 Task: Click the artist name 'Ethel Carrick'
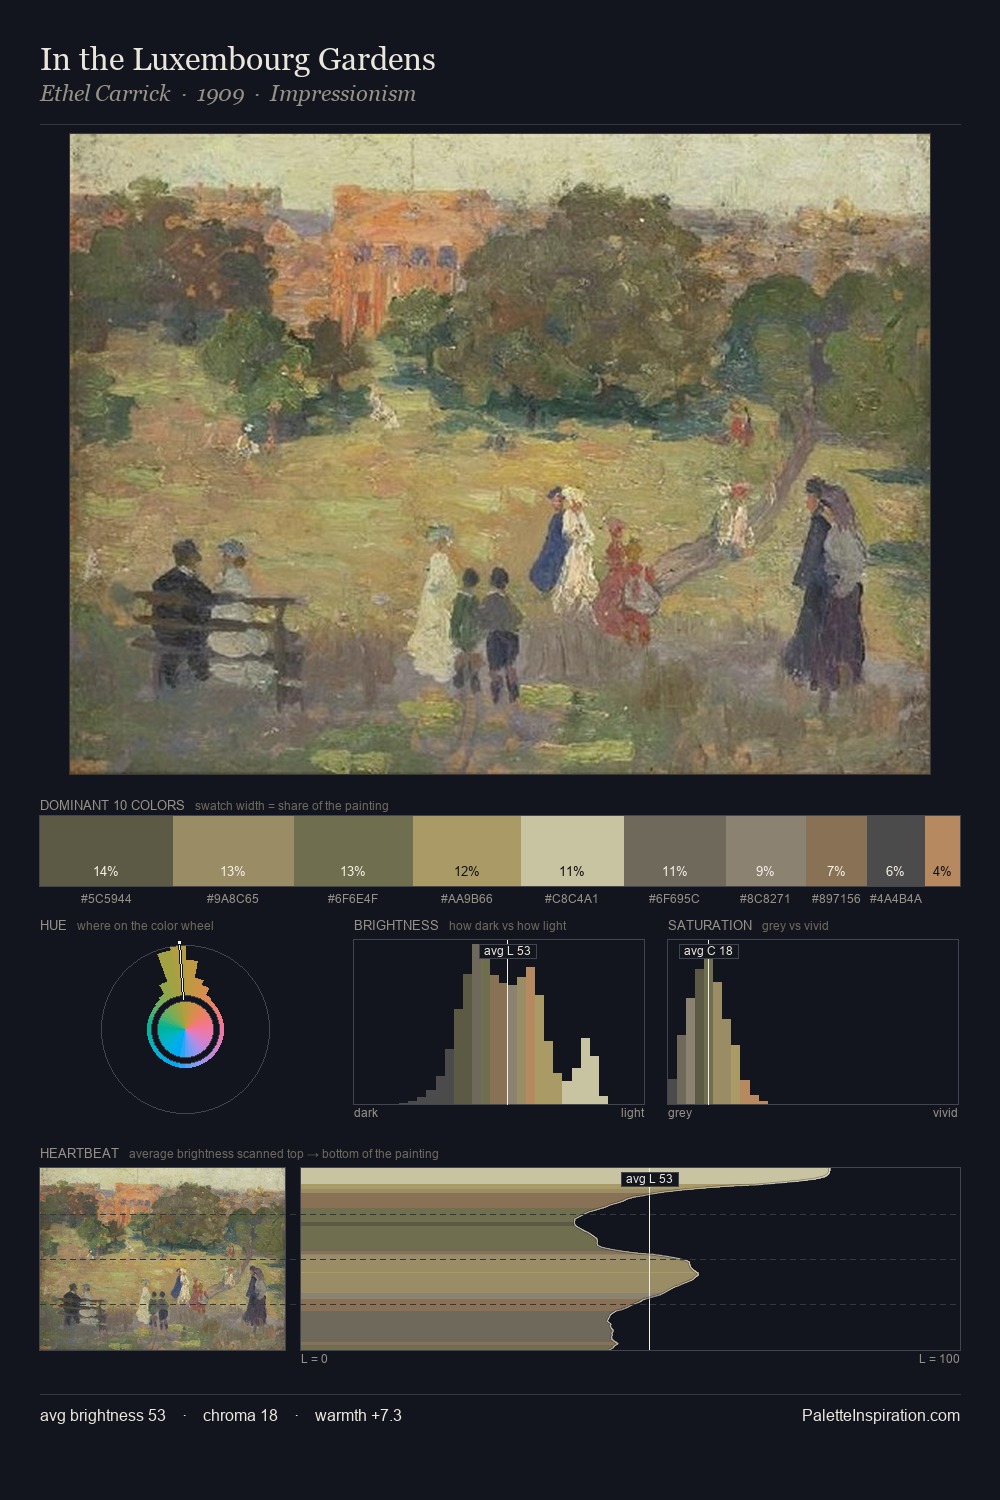point(105,94)
